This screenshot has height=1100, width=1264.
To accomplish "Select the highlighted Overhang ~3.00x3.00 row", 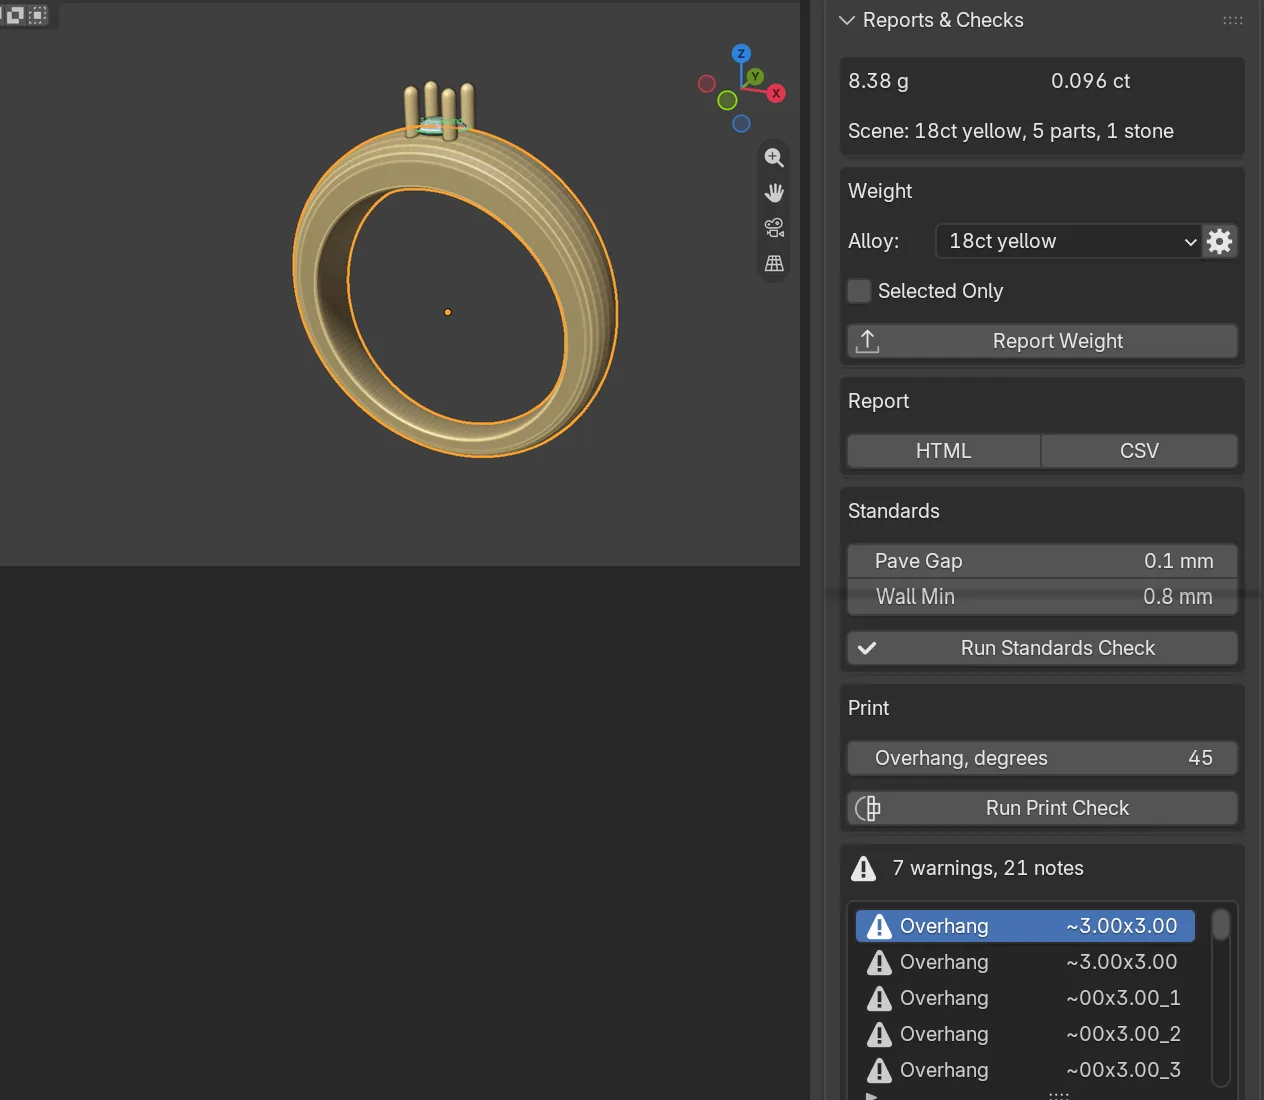I will (1025, 926).
